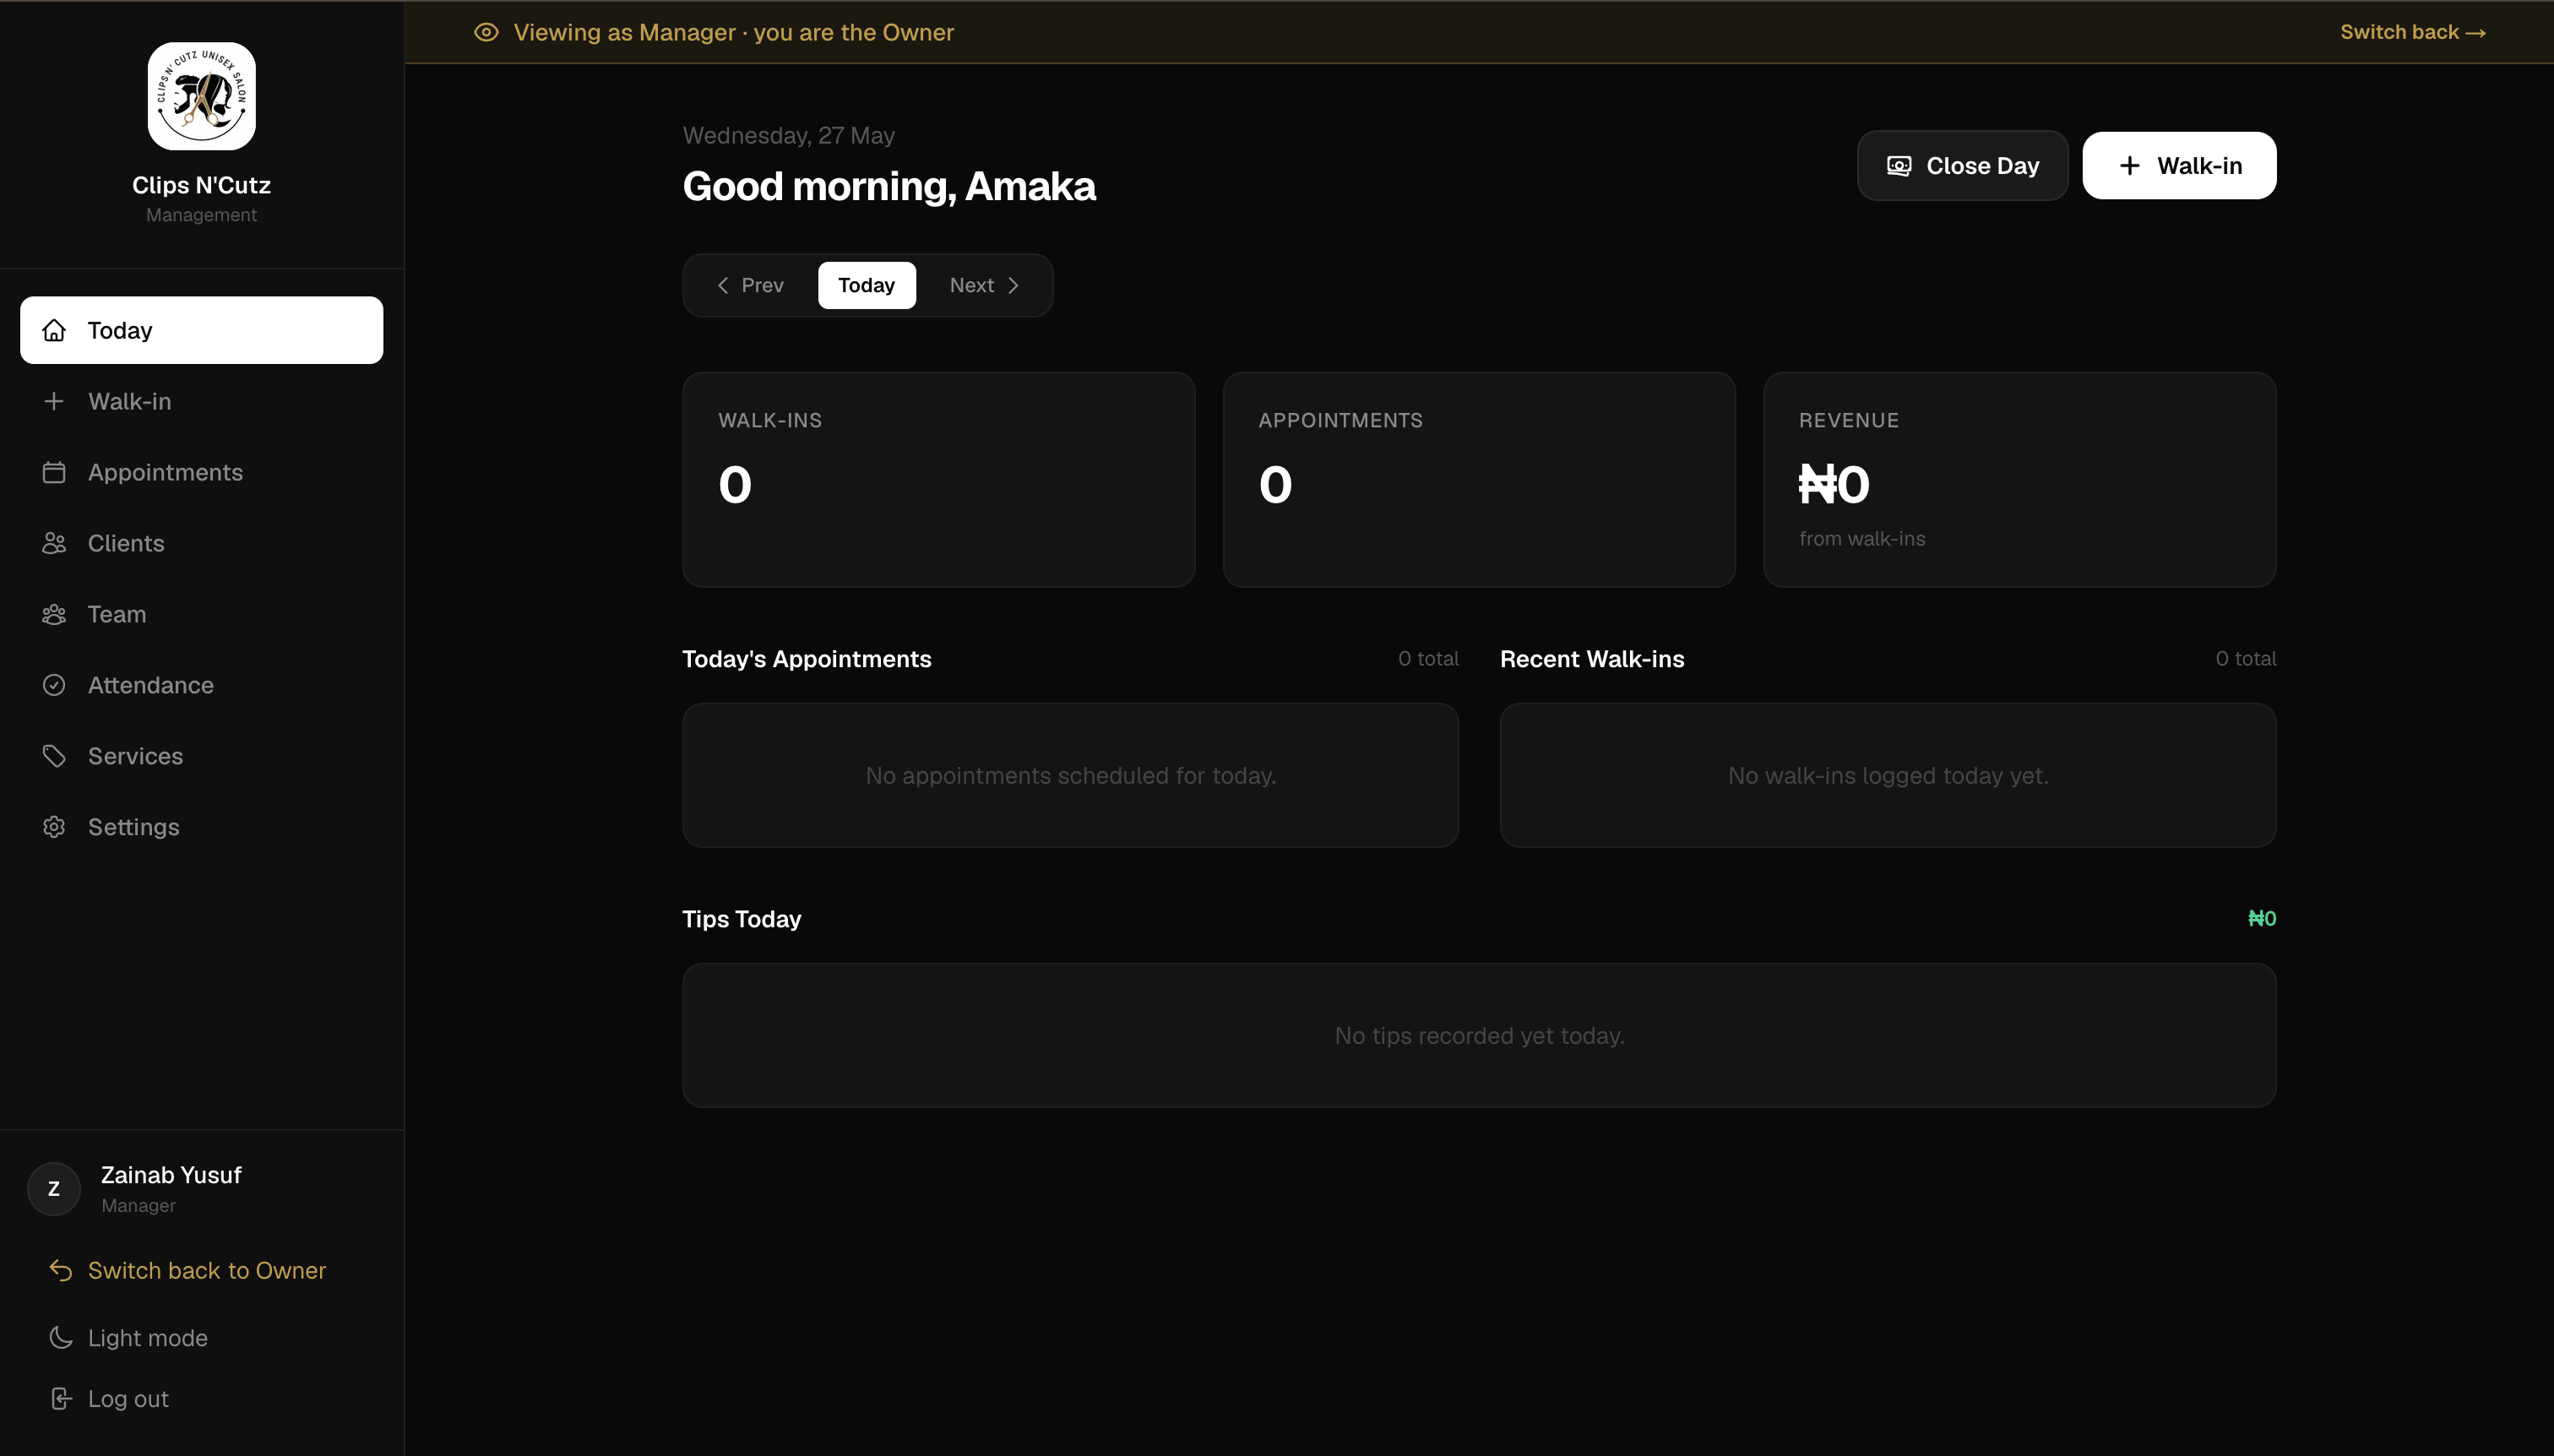Image resolution: width=2554 pixels, height=1456 pixels.
Task: Click the 'Good morning, Amaka' greeting
Action: tap(889, 186)
